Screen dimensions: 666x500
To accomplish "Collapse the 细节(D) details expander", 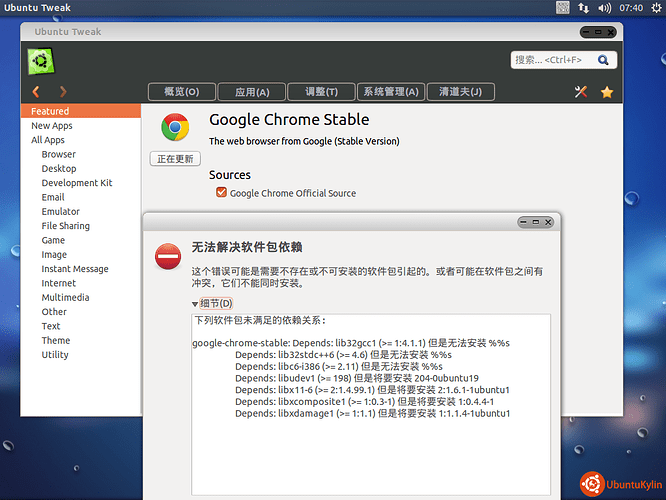I will tap(212, 303).
